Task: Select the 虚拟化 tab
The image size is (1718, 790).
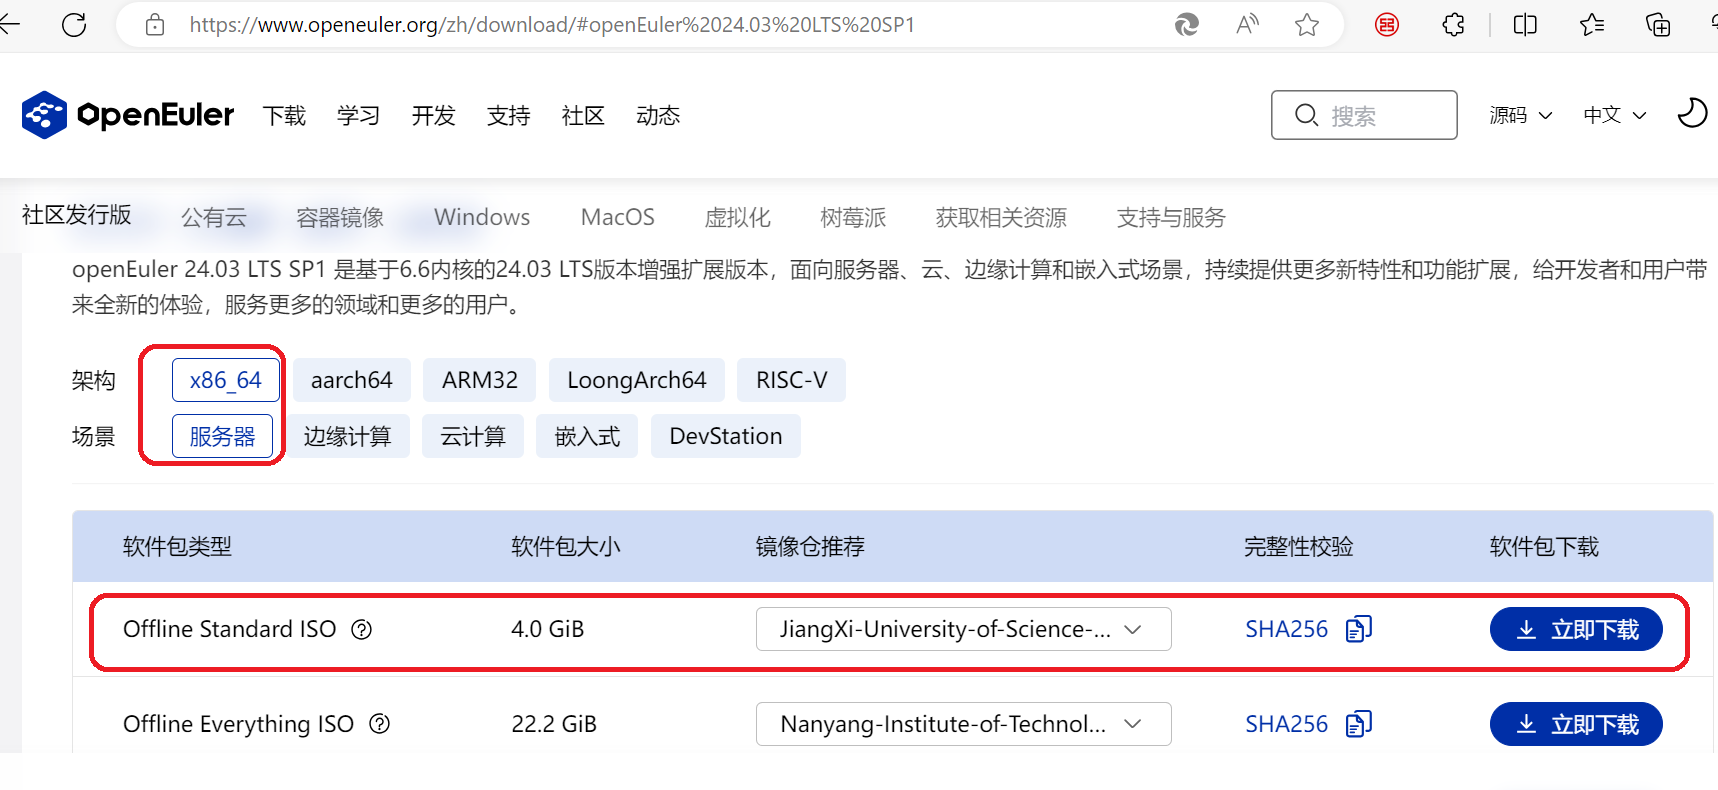Action: click(737, 217)
